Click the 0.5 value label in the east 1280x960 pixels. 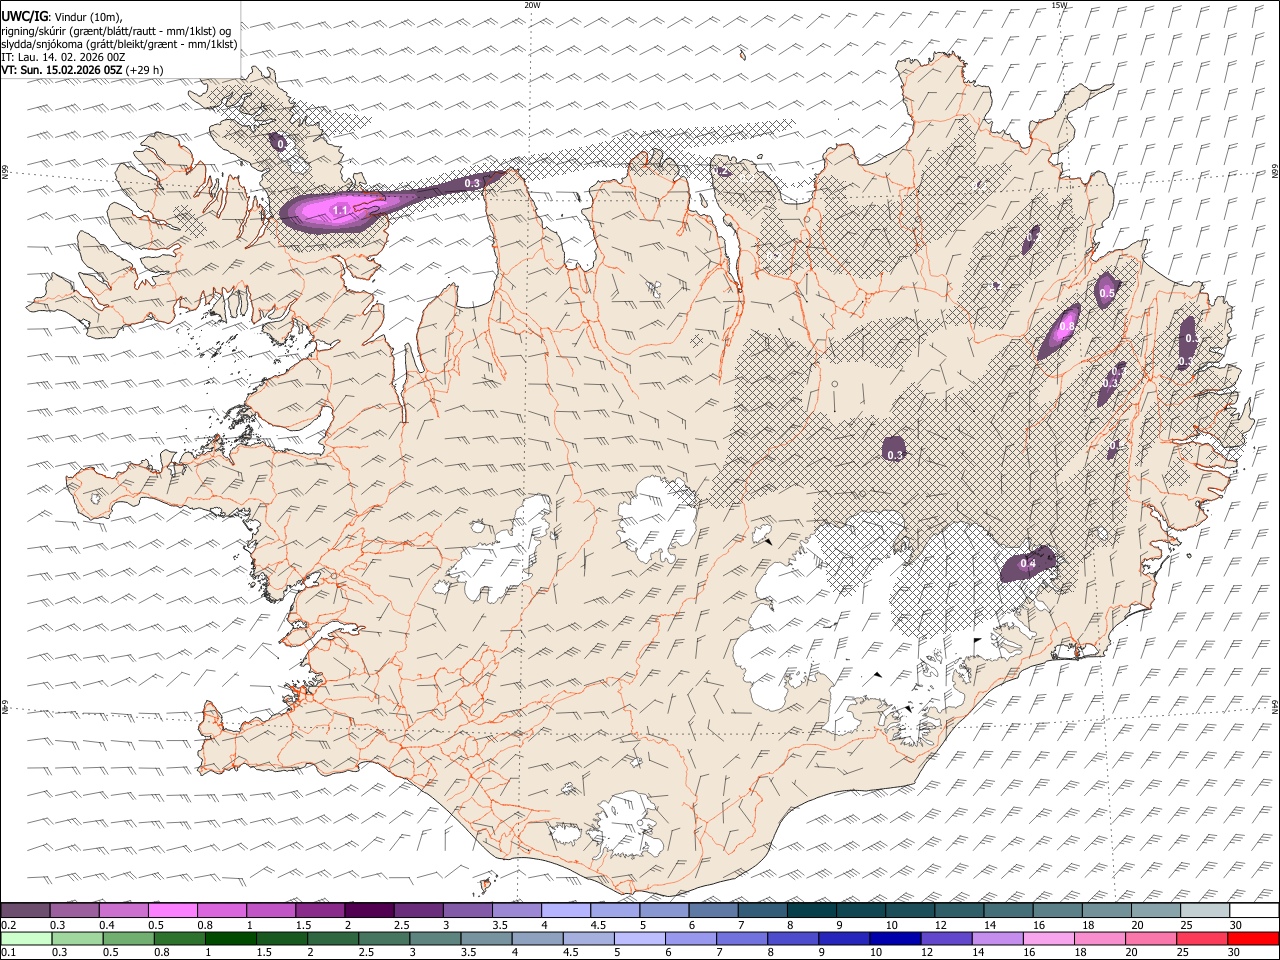pyautogui.click(x=1106, y=294)
